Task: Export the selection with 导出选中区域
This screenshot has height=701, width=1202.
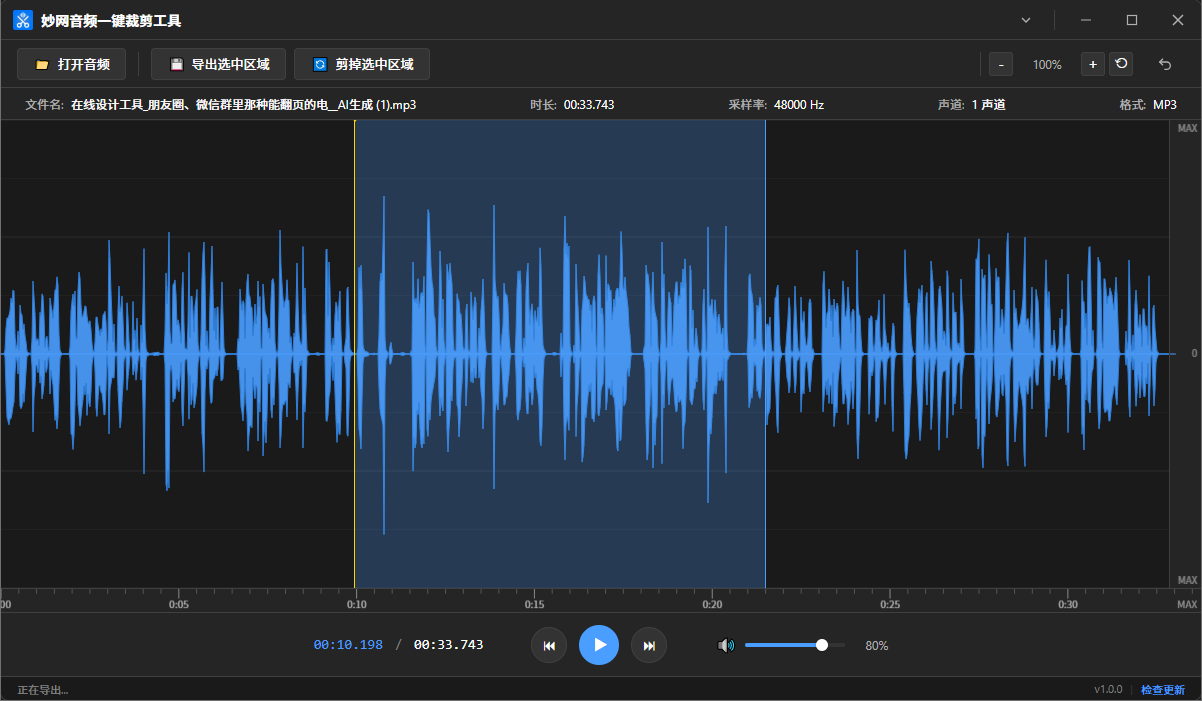Action: pyautogui.click(x=219, y=64)
